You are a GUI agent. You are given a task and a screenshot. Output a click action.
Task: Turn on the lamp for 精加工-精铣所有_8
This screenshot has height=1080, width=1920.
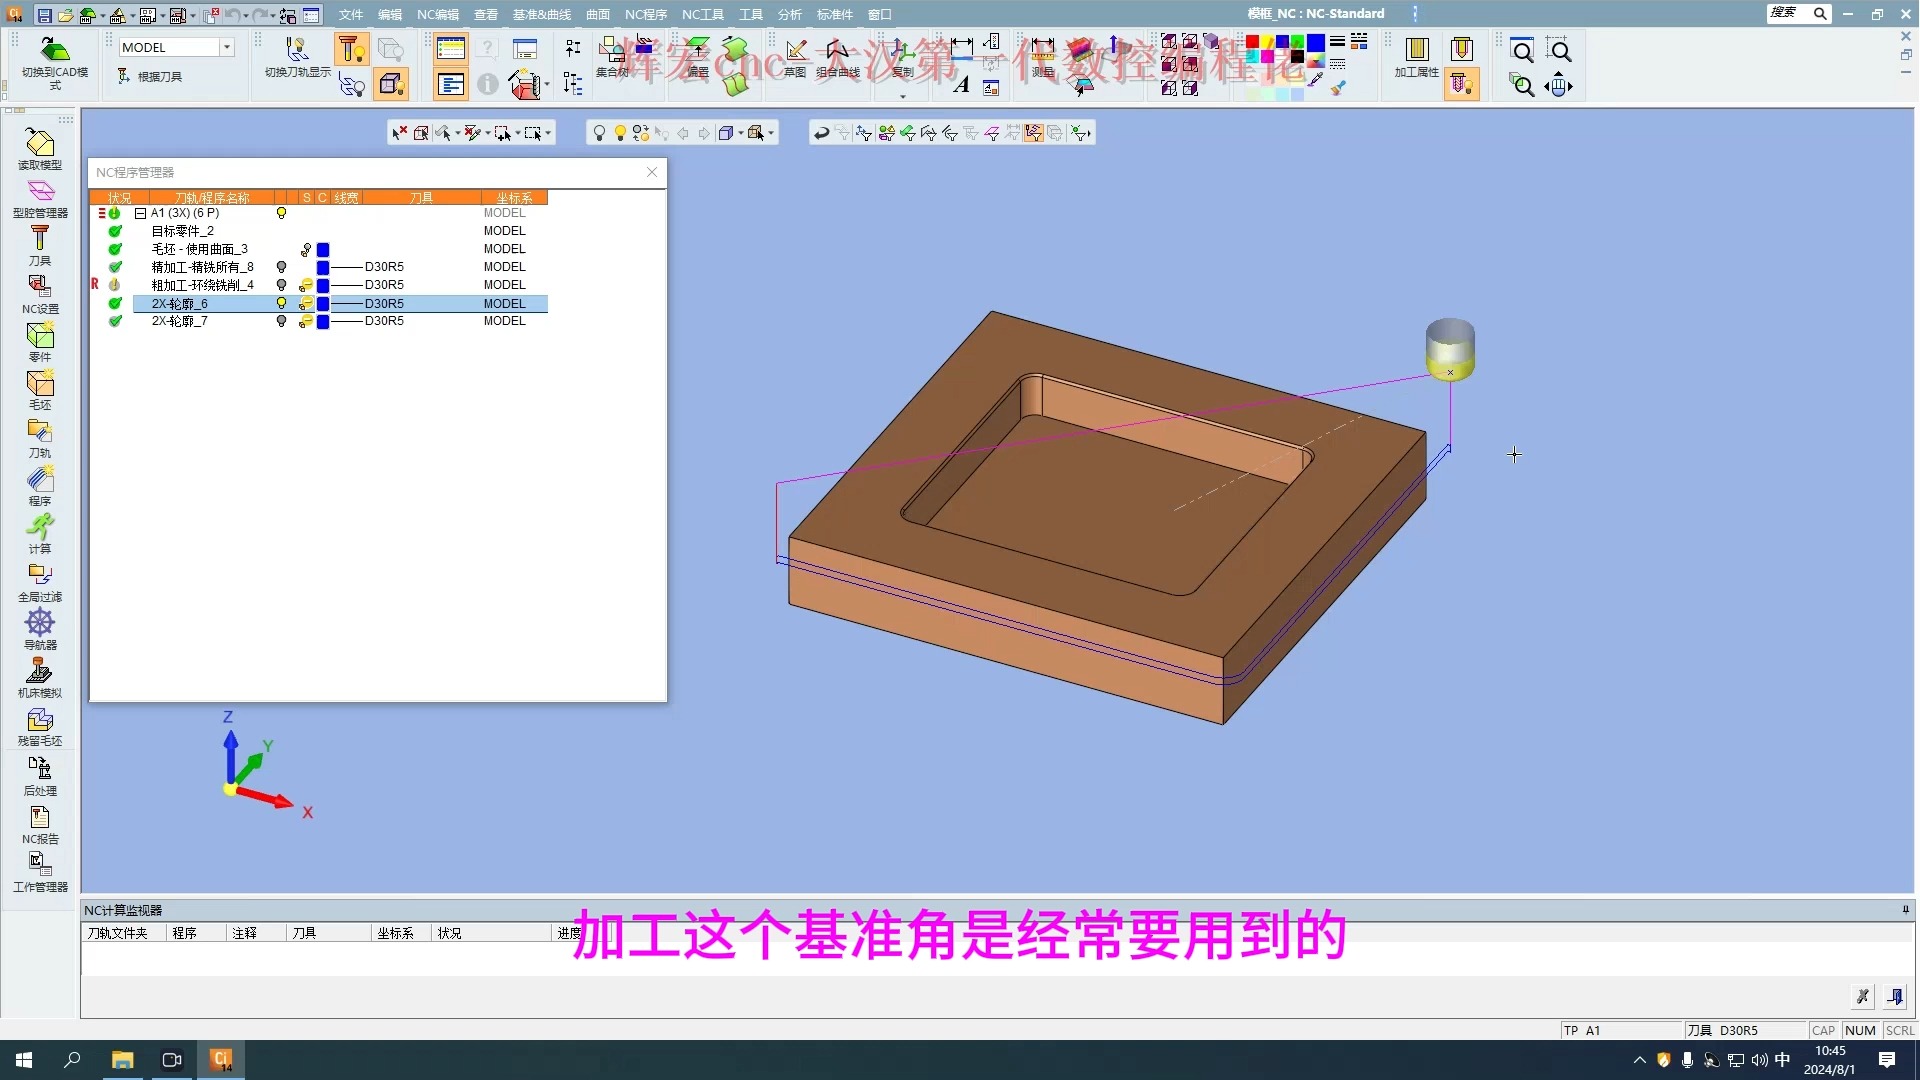pos(281,266)
